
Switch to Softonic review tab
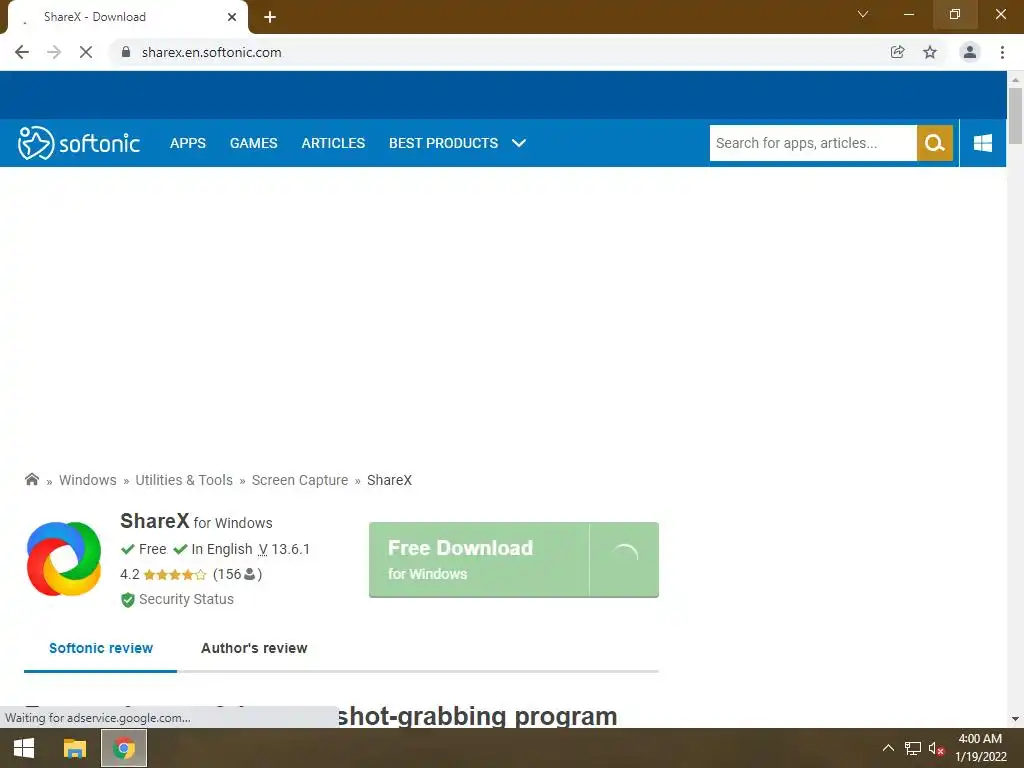click(x=101, y=648)
